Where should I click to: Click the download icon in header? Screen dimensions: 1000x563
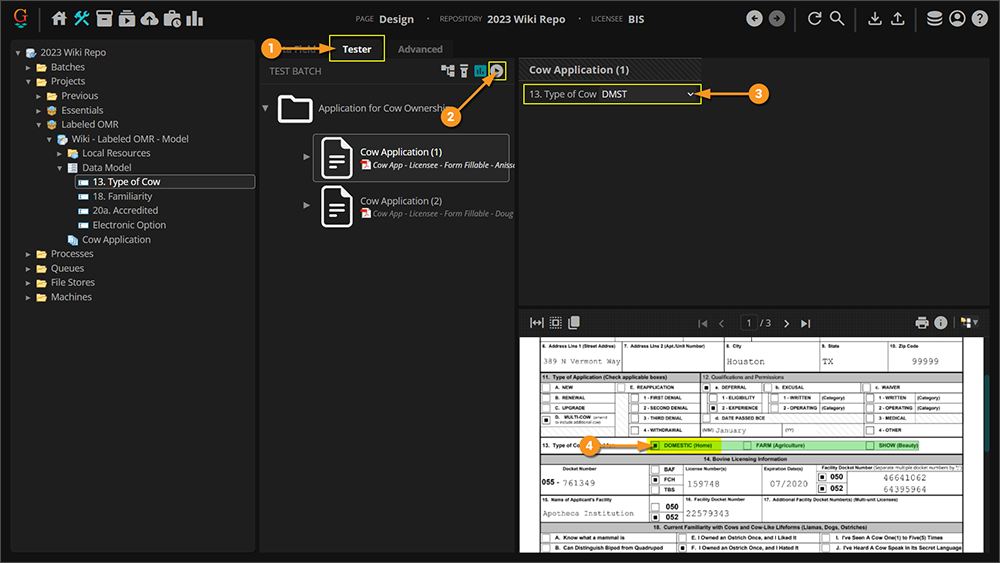(875, 18)
